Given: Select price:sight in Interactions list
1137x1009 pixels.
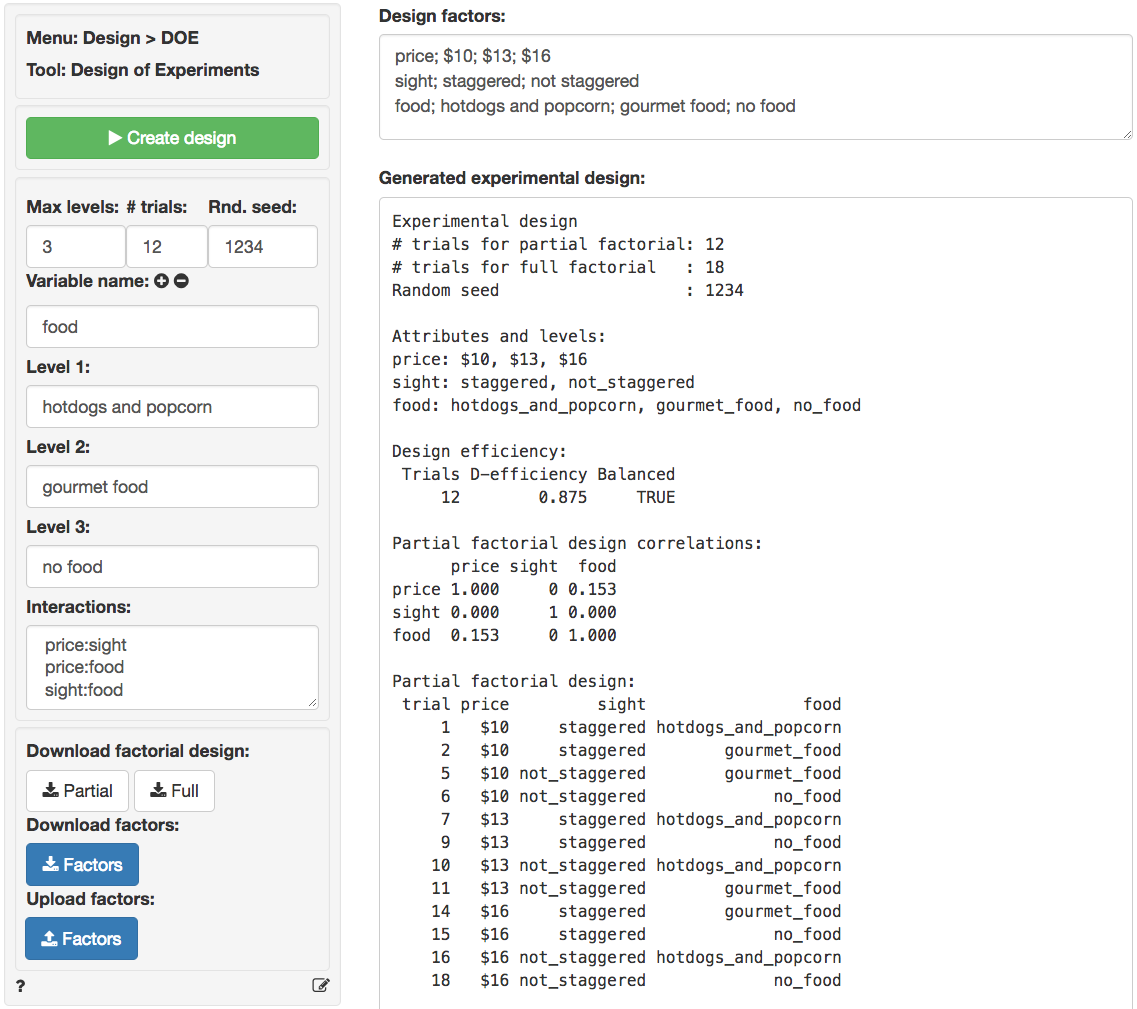Looking at the screenshot, I should pos(86,646).
